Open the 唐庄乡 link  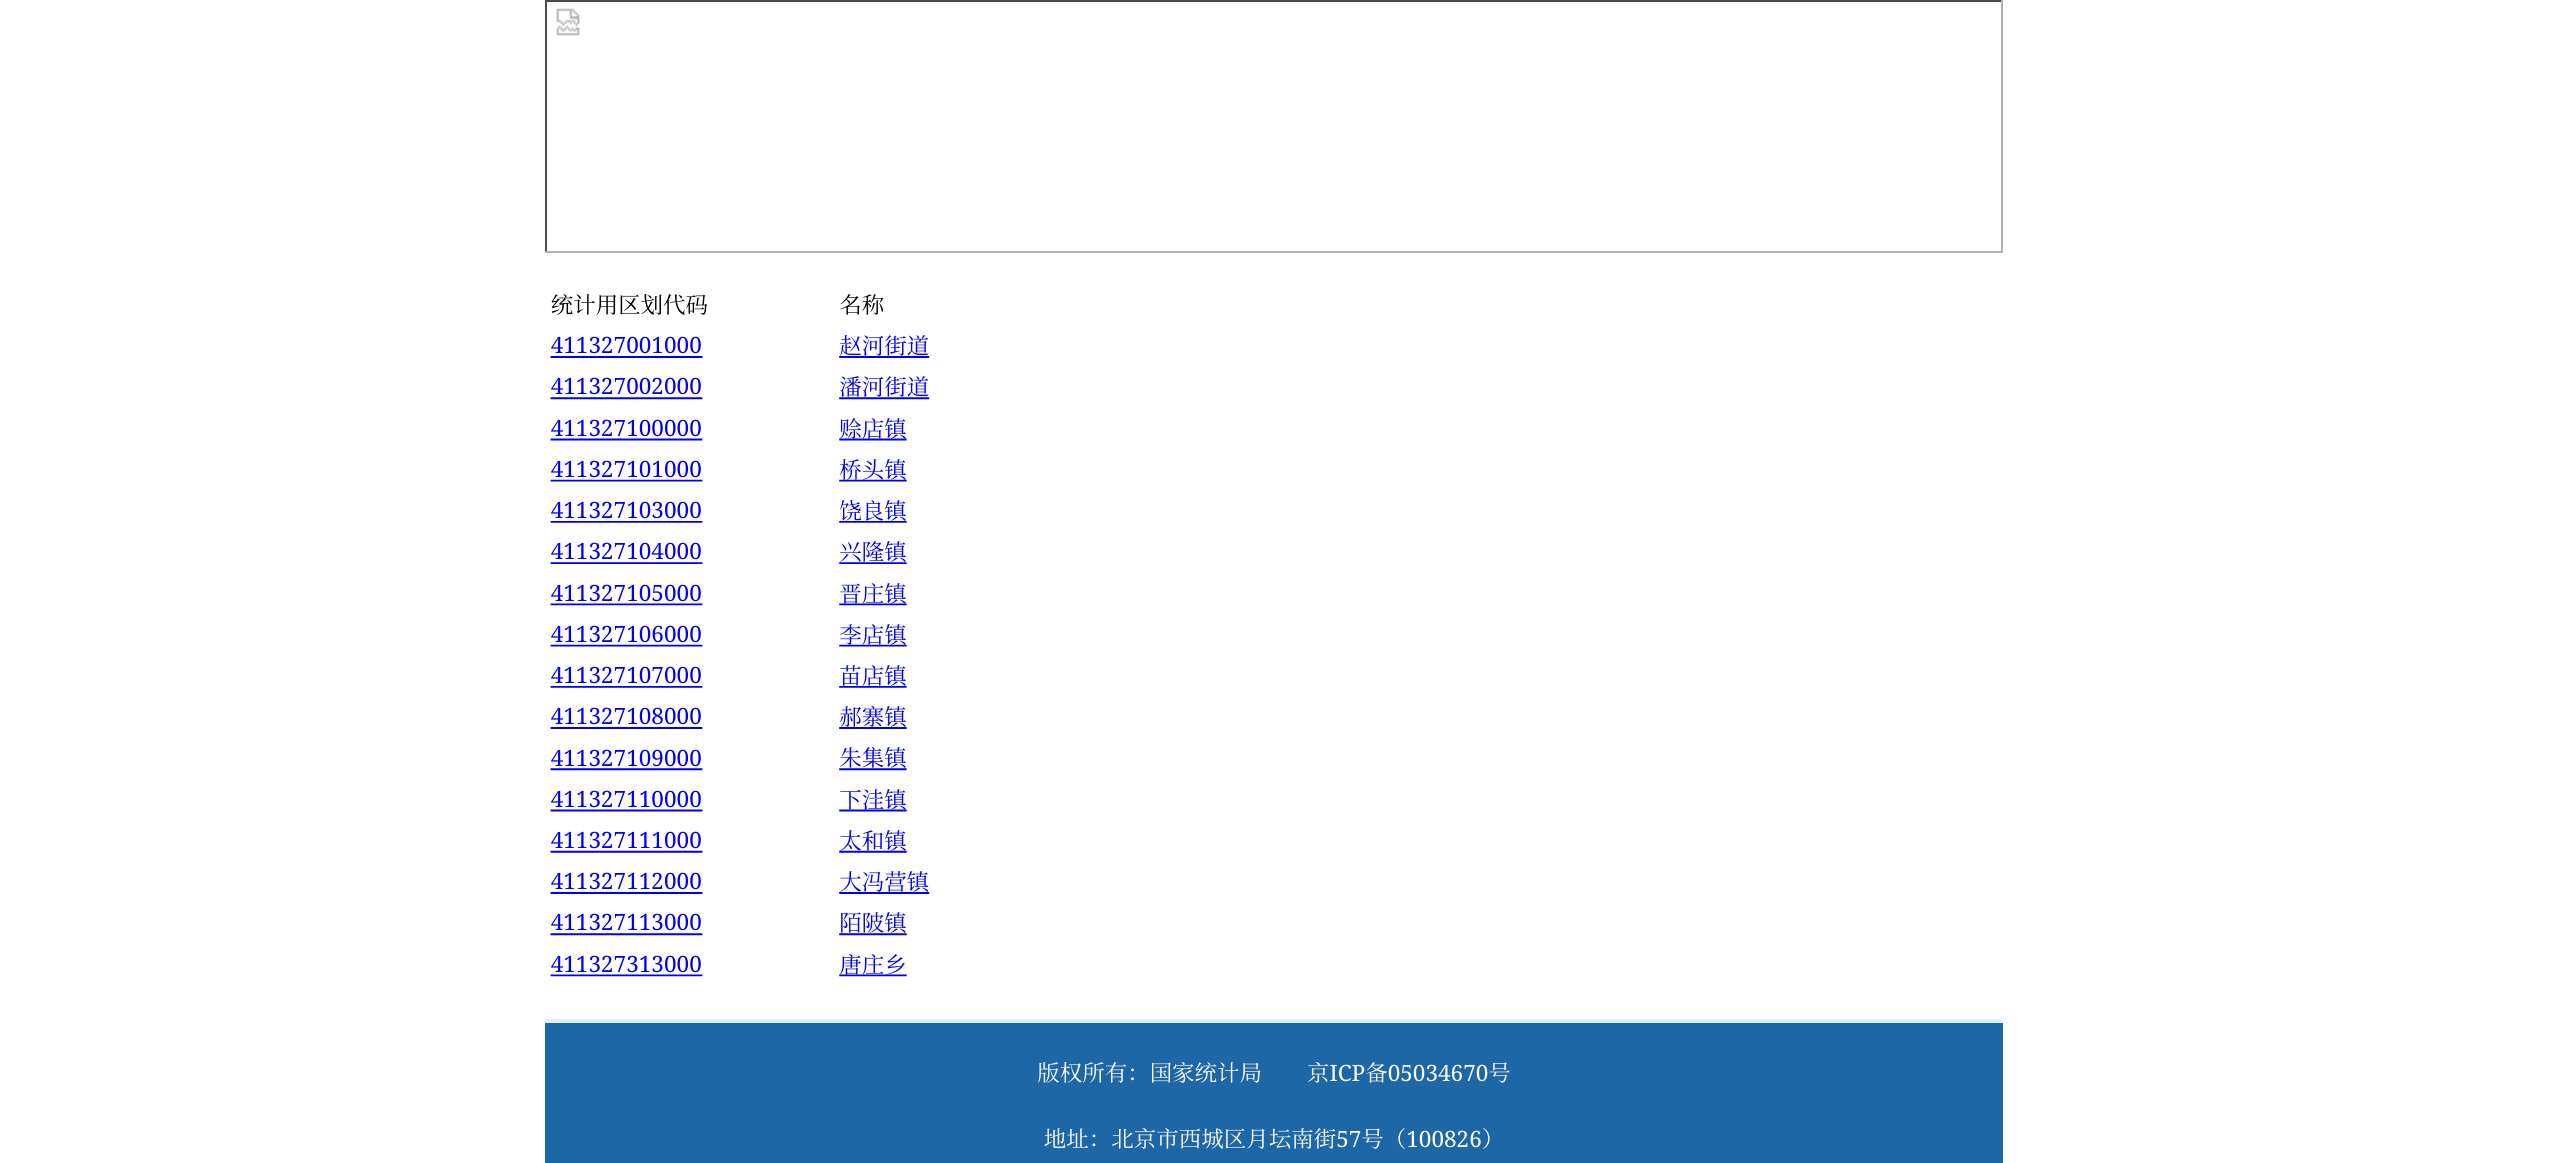click(872, 965)
